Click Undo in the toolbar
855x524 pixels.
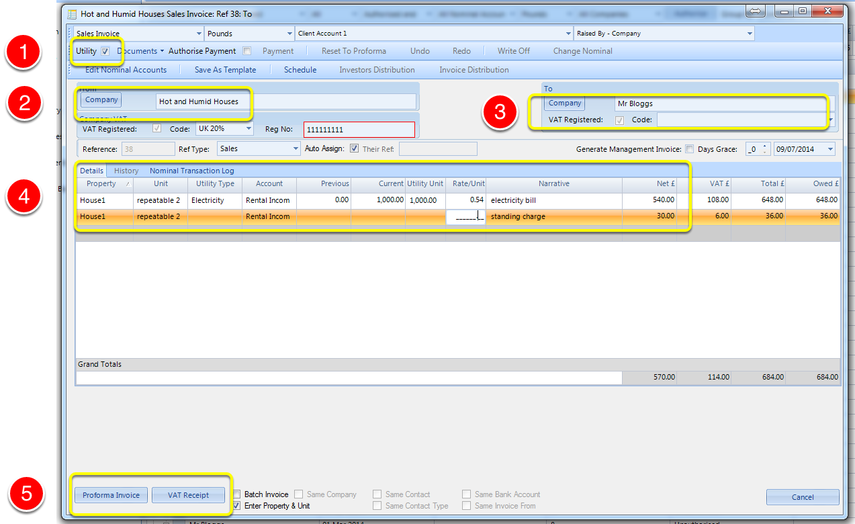(x=420, y=51)
